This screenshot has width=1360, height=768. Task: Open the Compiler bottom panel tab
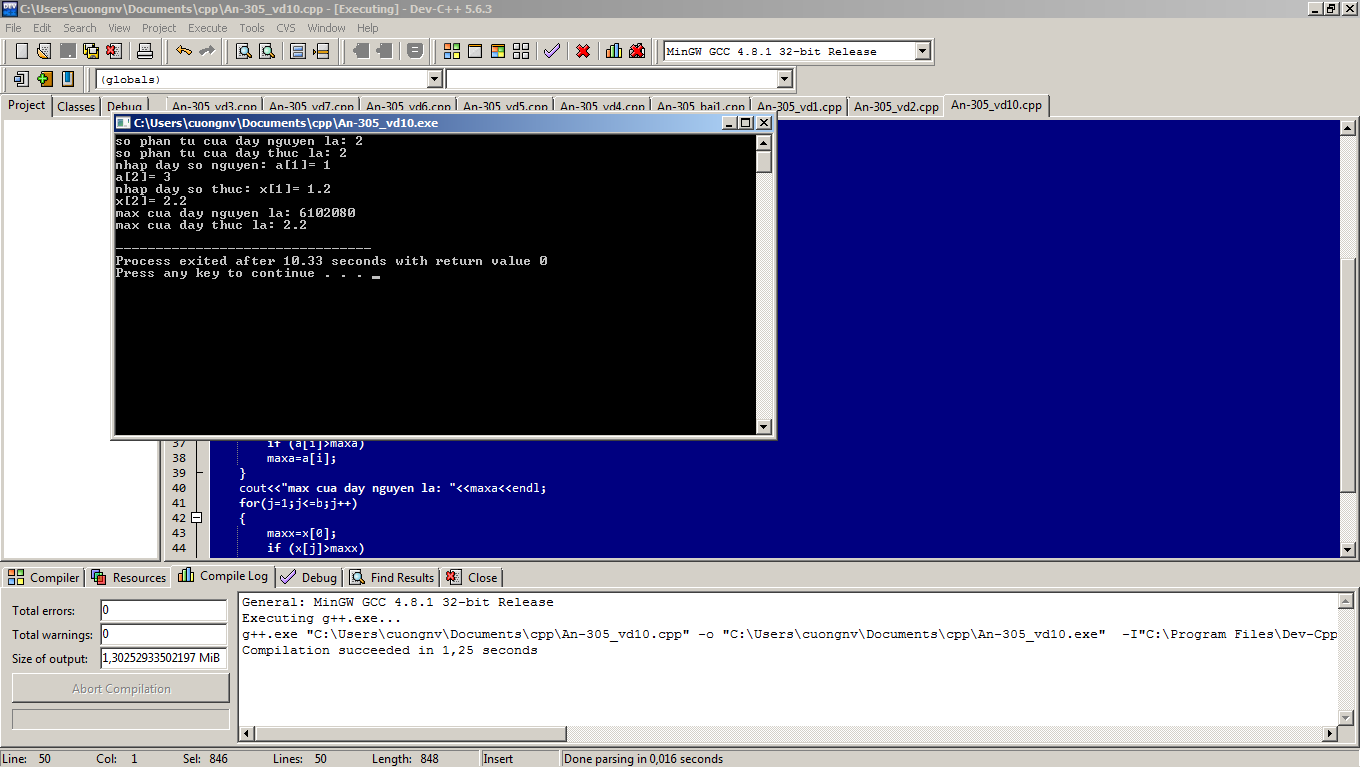tap(44, 577)
